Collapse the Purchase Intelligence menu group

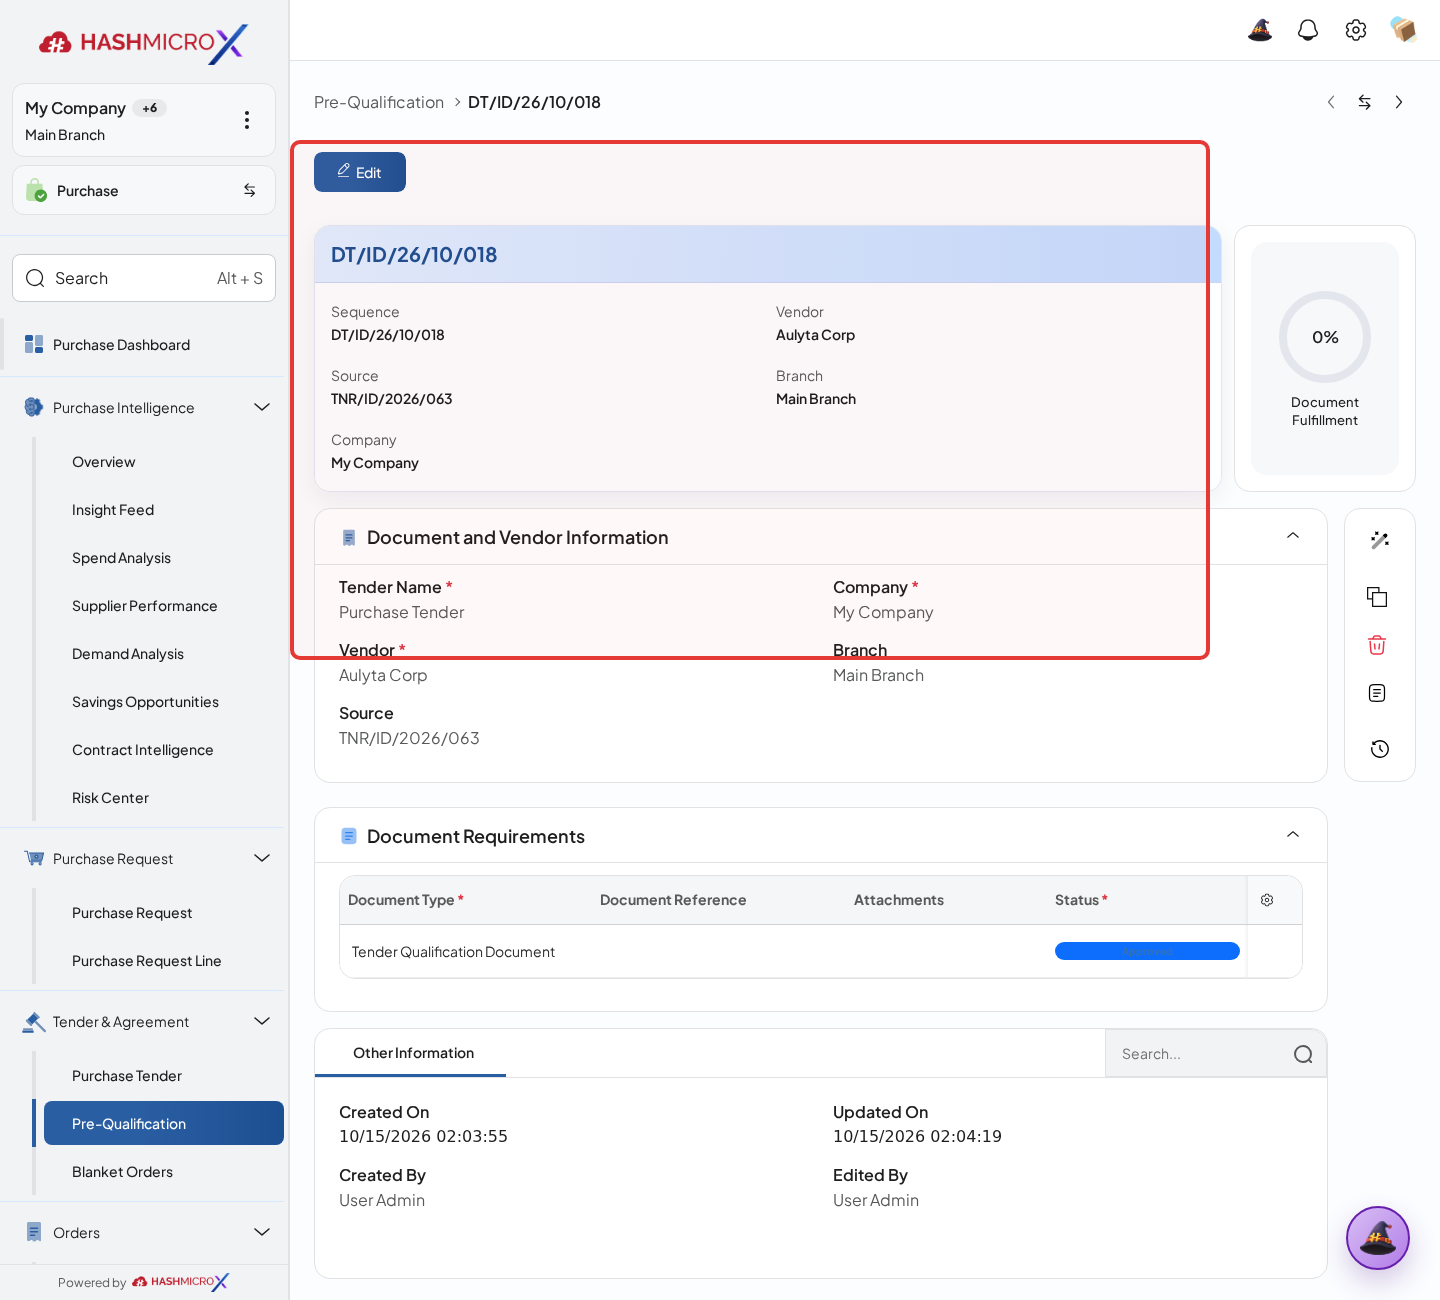pos(262,407)
